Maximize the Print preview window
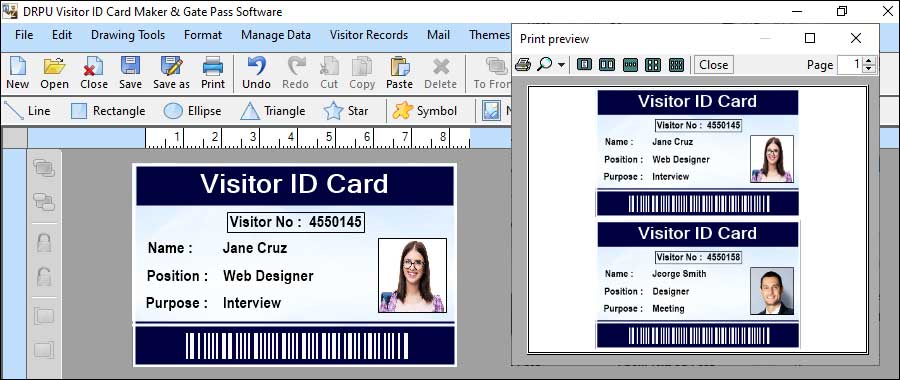Image resolution: width=900 pixels, height=380 pixels. tap(810, 38)
